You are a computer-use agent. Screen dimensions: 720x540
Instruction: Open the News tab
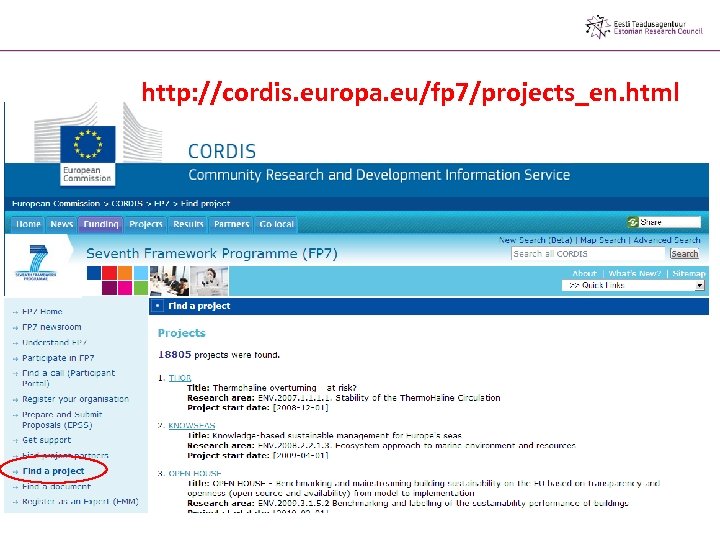point(62,224)
